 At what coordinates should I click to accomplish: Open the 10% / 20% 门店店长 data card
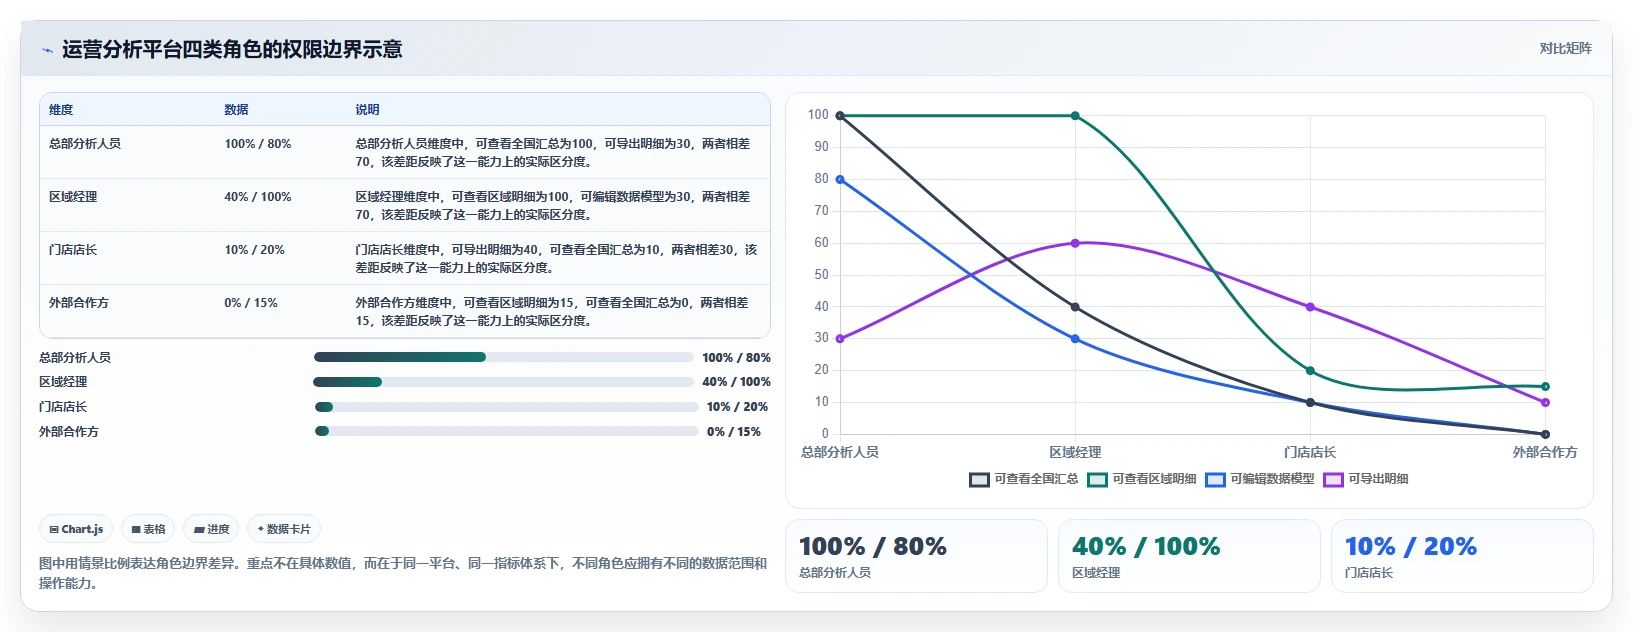pyautogui.click(x=1462, y=556)
